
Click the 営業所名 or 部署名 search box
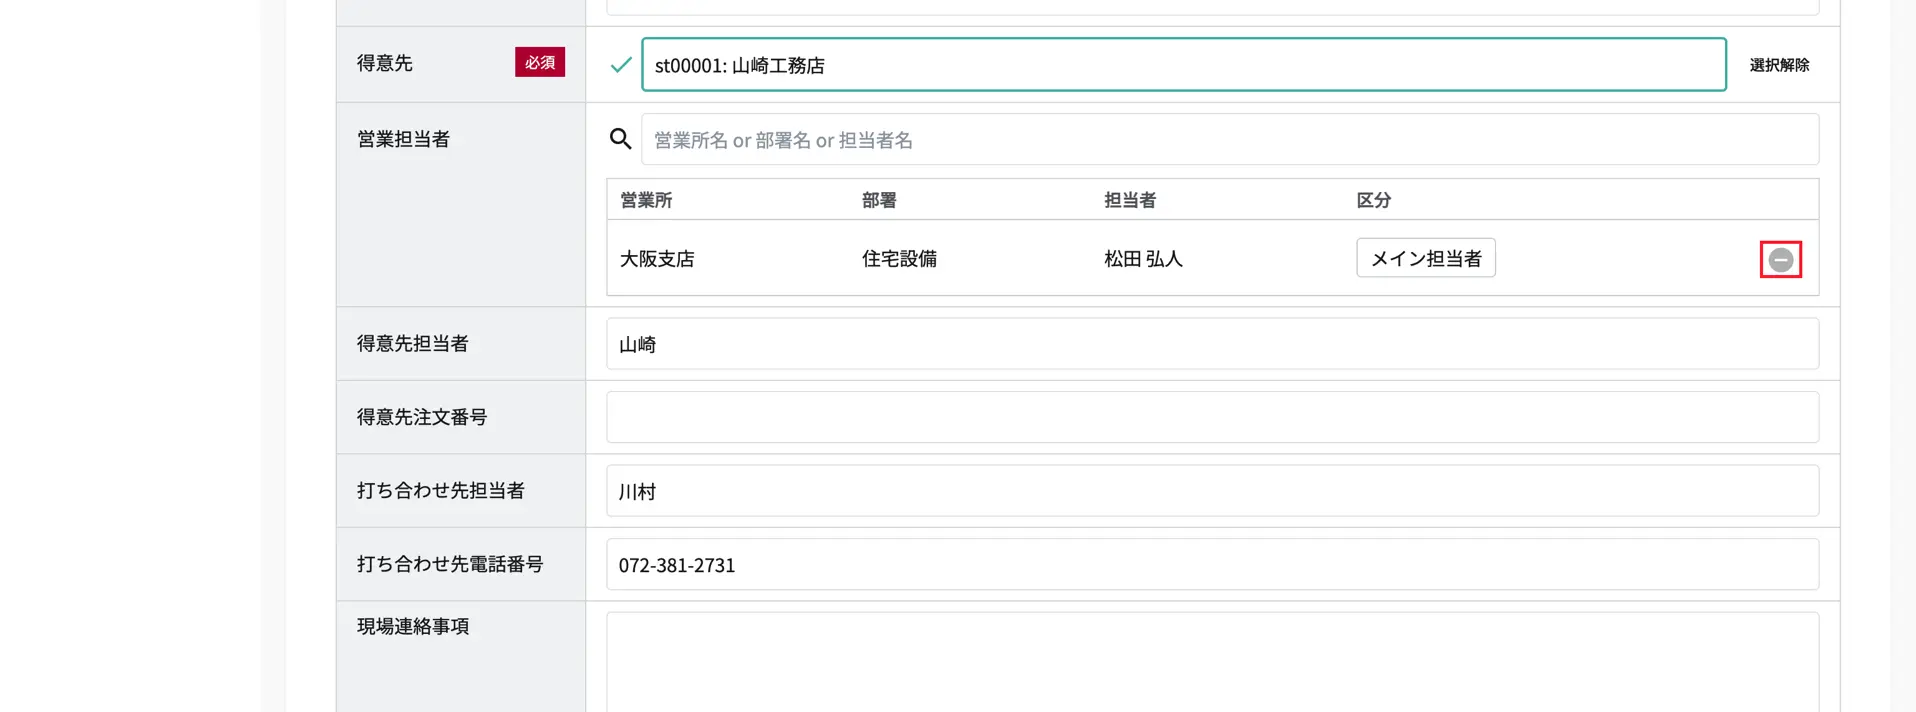tap(1229, 140)
